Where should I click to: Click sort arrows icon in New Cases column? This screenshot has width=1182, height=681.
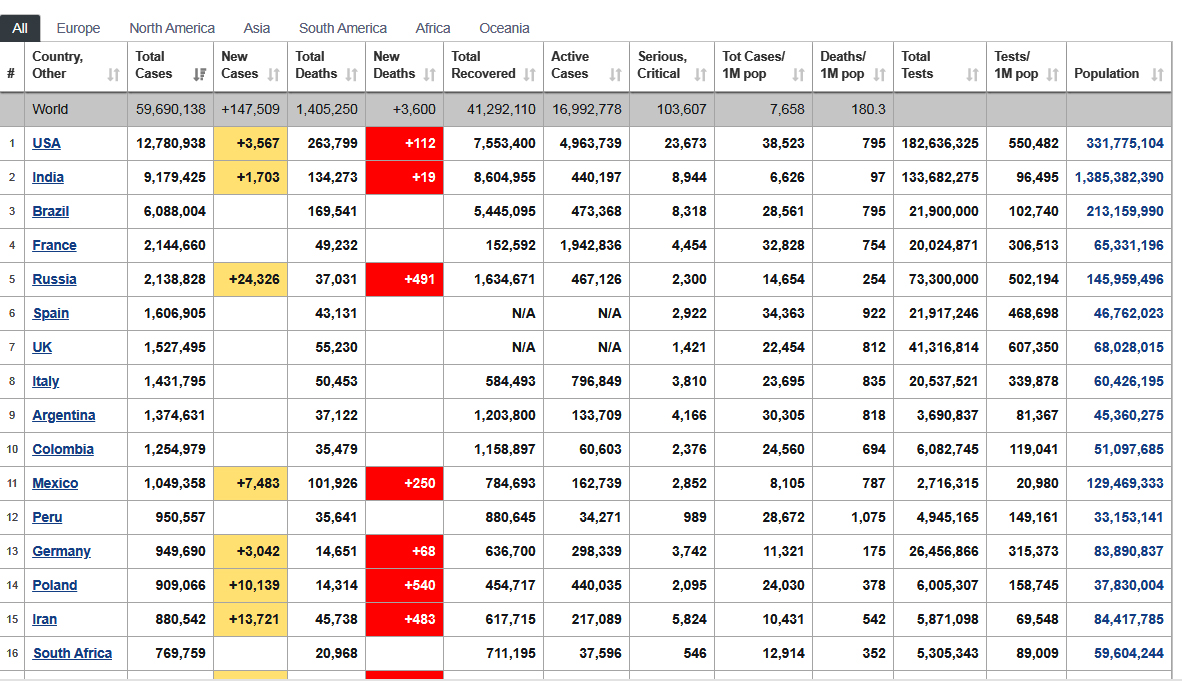(x=274, y=75)
